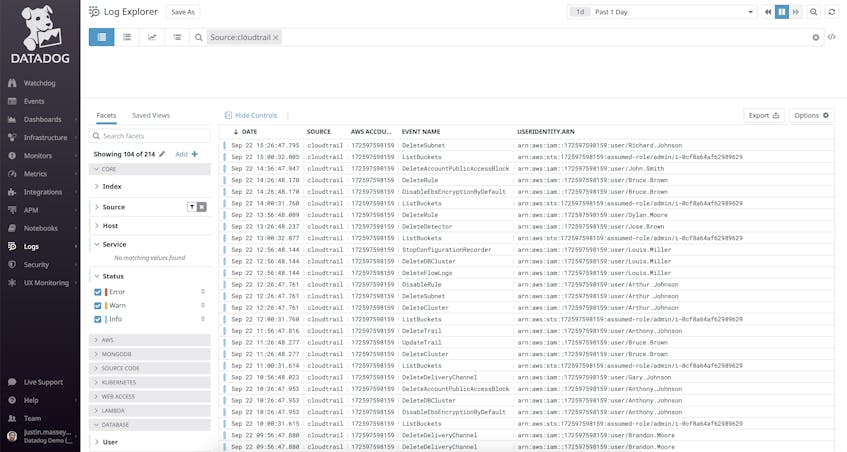Edit the shown facets pencil icon
The image size is (847, 452).
tap(162, 154)
